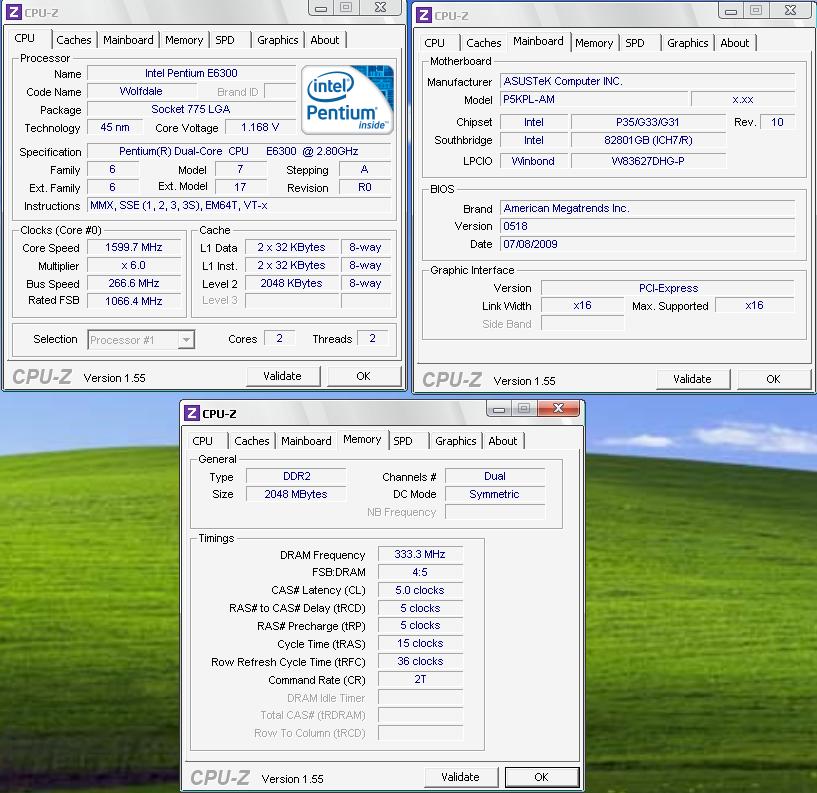Open Caches tab in the motherboard info window

(484, 43)
